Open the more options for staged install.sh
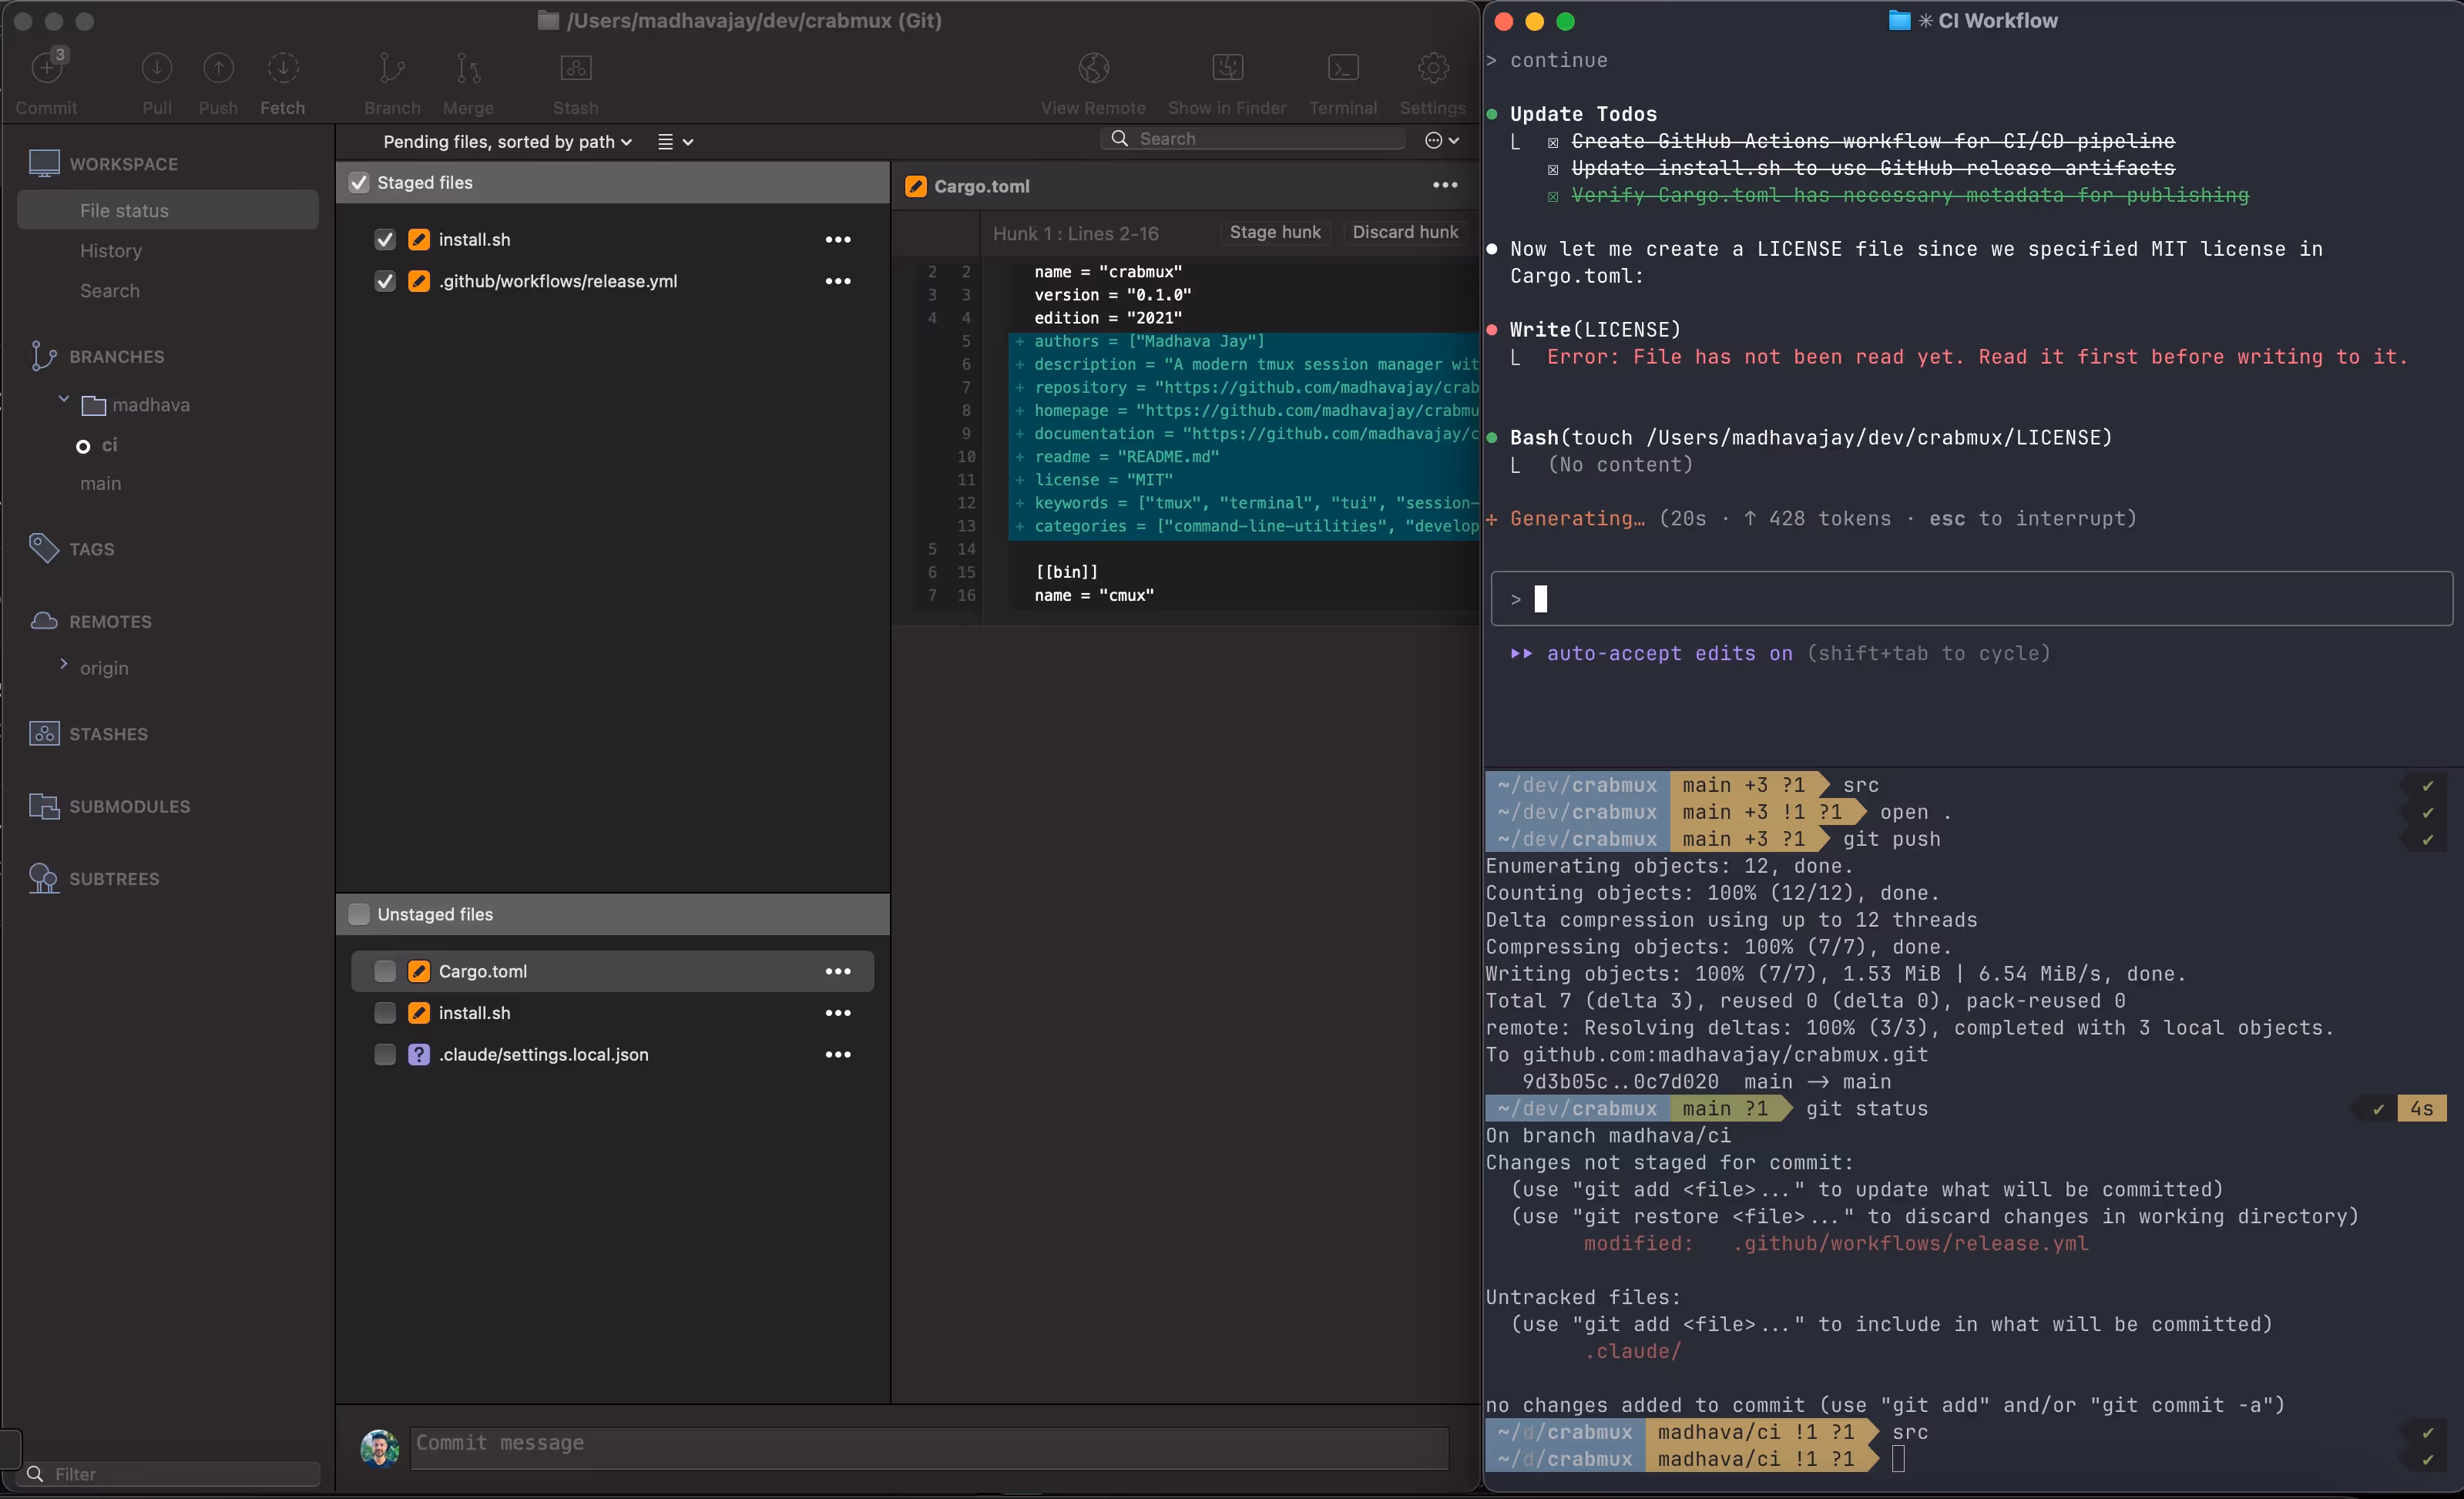The height and width of the screenshot is (1499, 2464). coord(837,240)
